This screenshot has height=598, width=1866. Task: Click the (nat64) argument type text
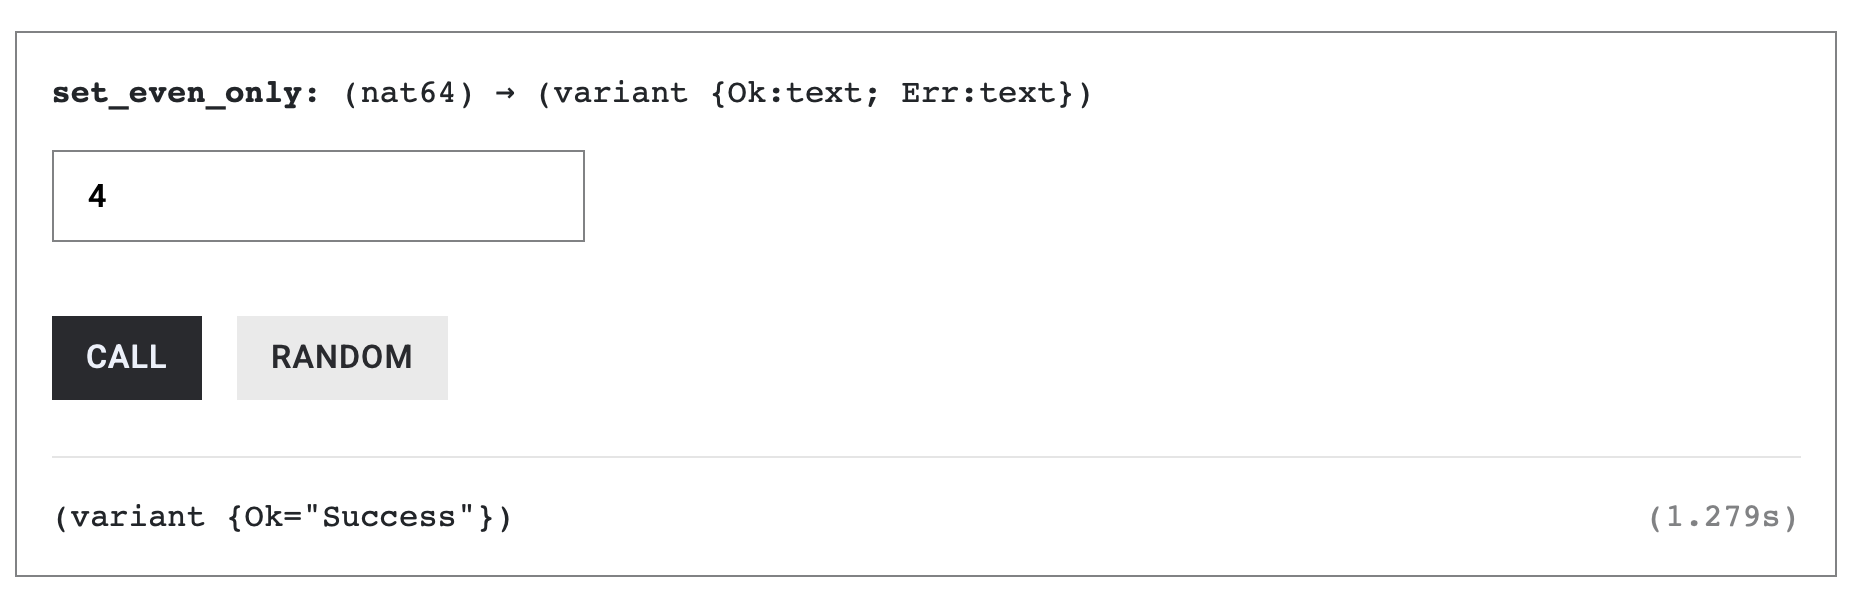(408, 94)
